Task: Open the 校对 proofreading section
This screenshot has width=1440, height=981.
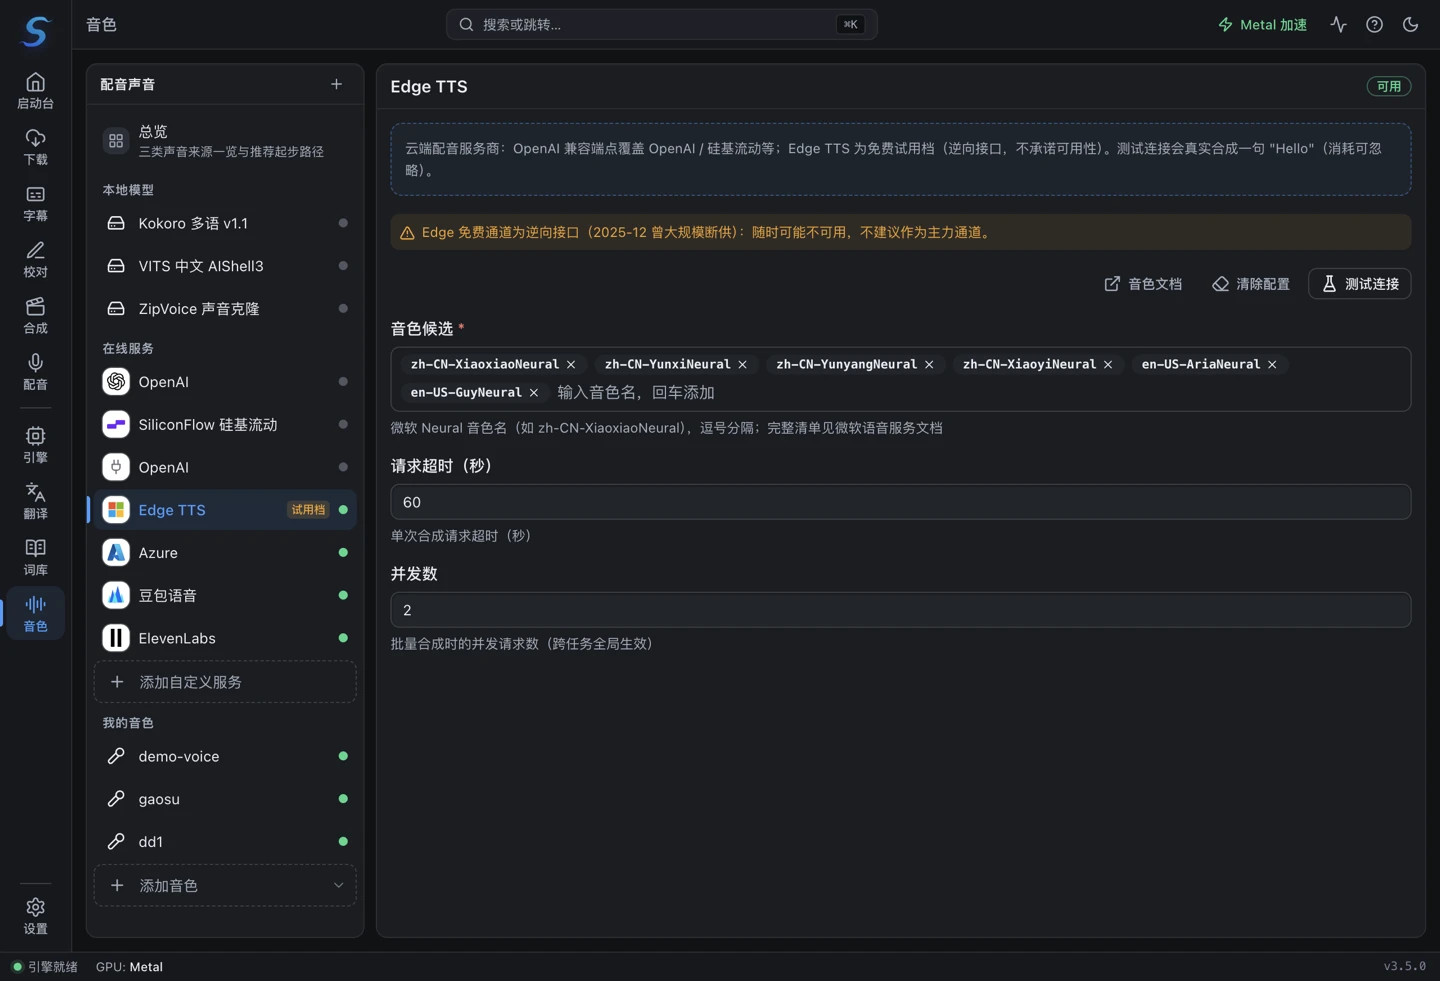Action: coord(35,259)
